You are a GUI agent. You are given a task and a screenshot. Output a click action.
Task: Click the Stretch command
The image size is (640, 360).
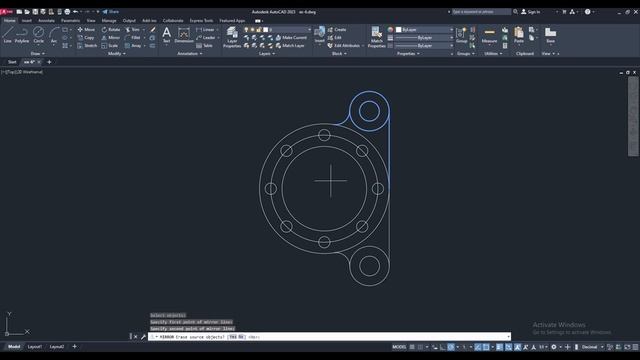[87, 46]
